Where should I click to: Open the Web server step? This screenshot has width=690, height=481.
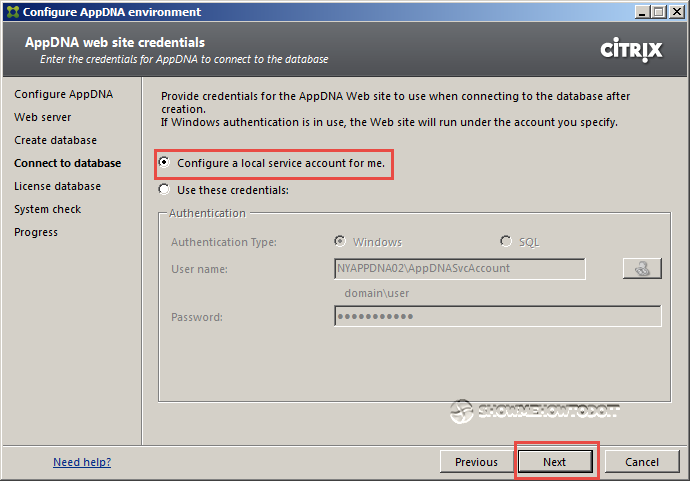[x=42, y=117]
